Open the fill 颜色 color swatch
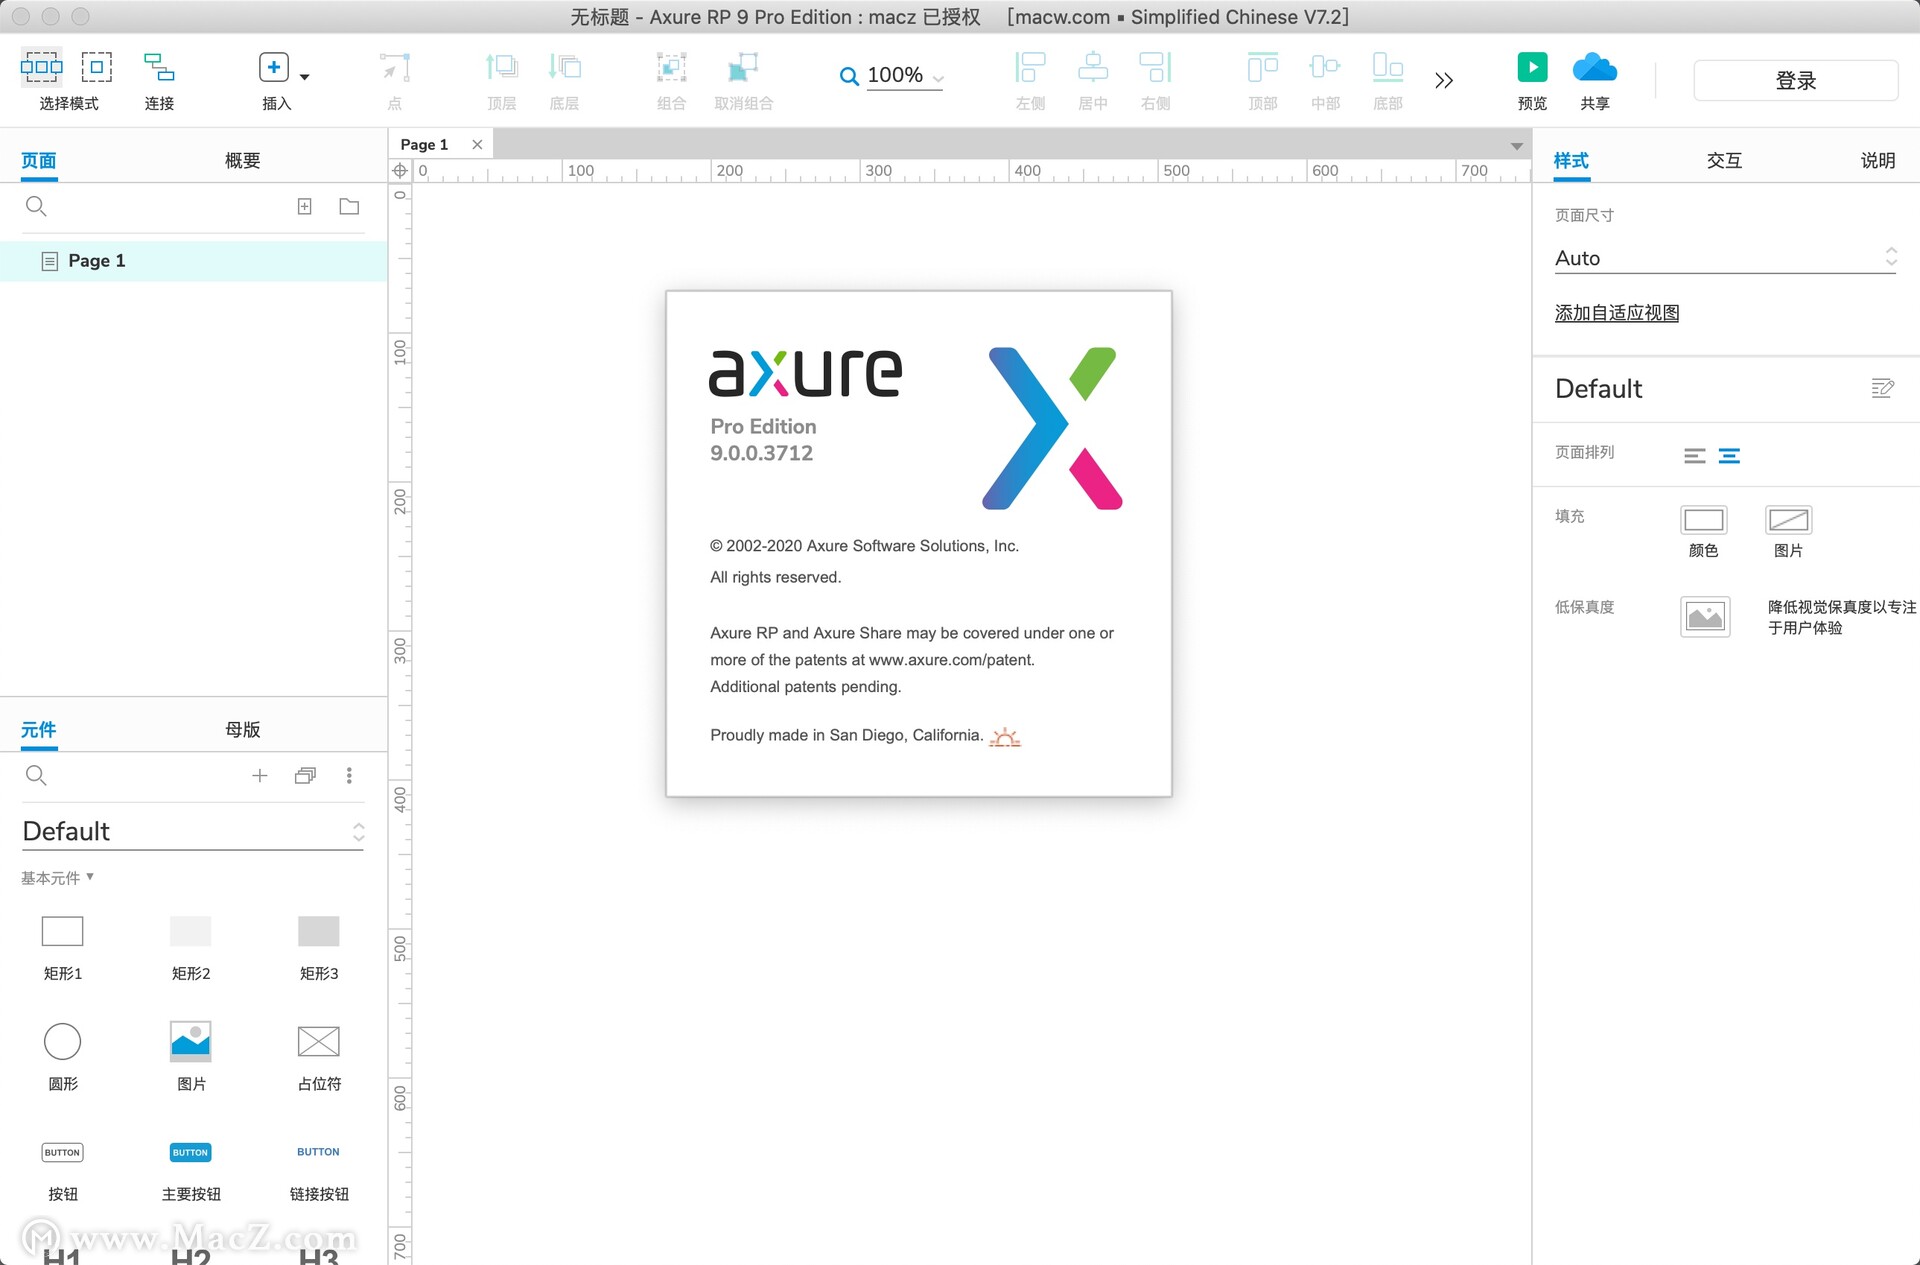This screenshot has width=1920, height=1265. 1703,520
